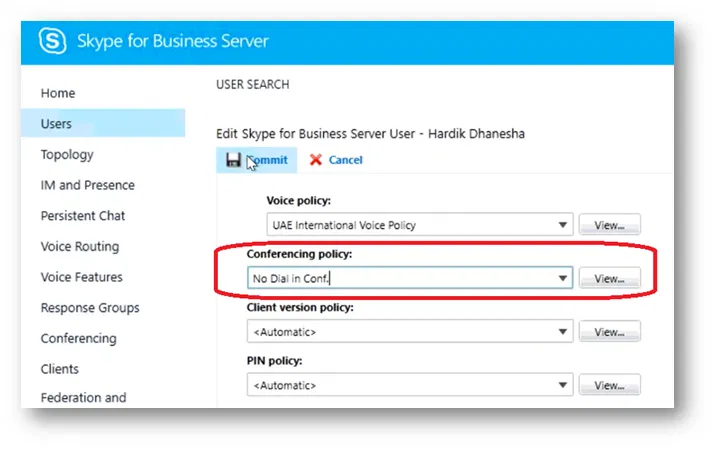
Task: Navigate to Persistent Chat
Action: click(x=83, y=216)
